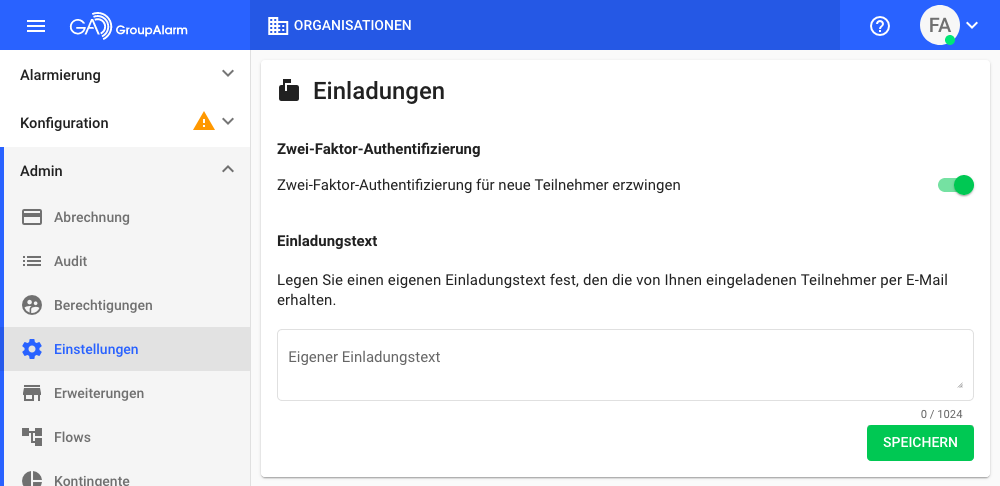Image resolution: width=1000 pixels, height=486 pixels.
Task: Click into the Eigener Einladungstext field
Action: [624, 365]
